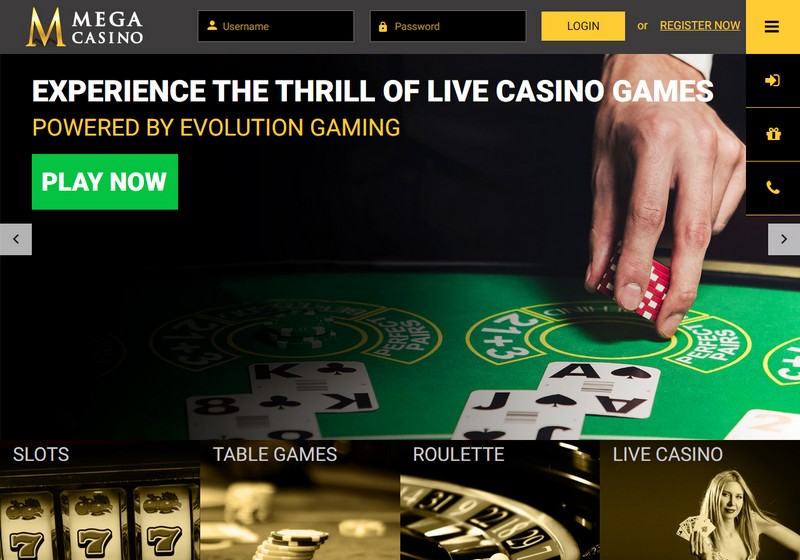Click the Mega Casino logo
This screenshot has height=560, width=800.
point(85,27)
